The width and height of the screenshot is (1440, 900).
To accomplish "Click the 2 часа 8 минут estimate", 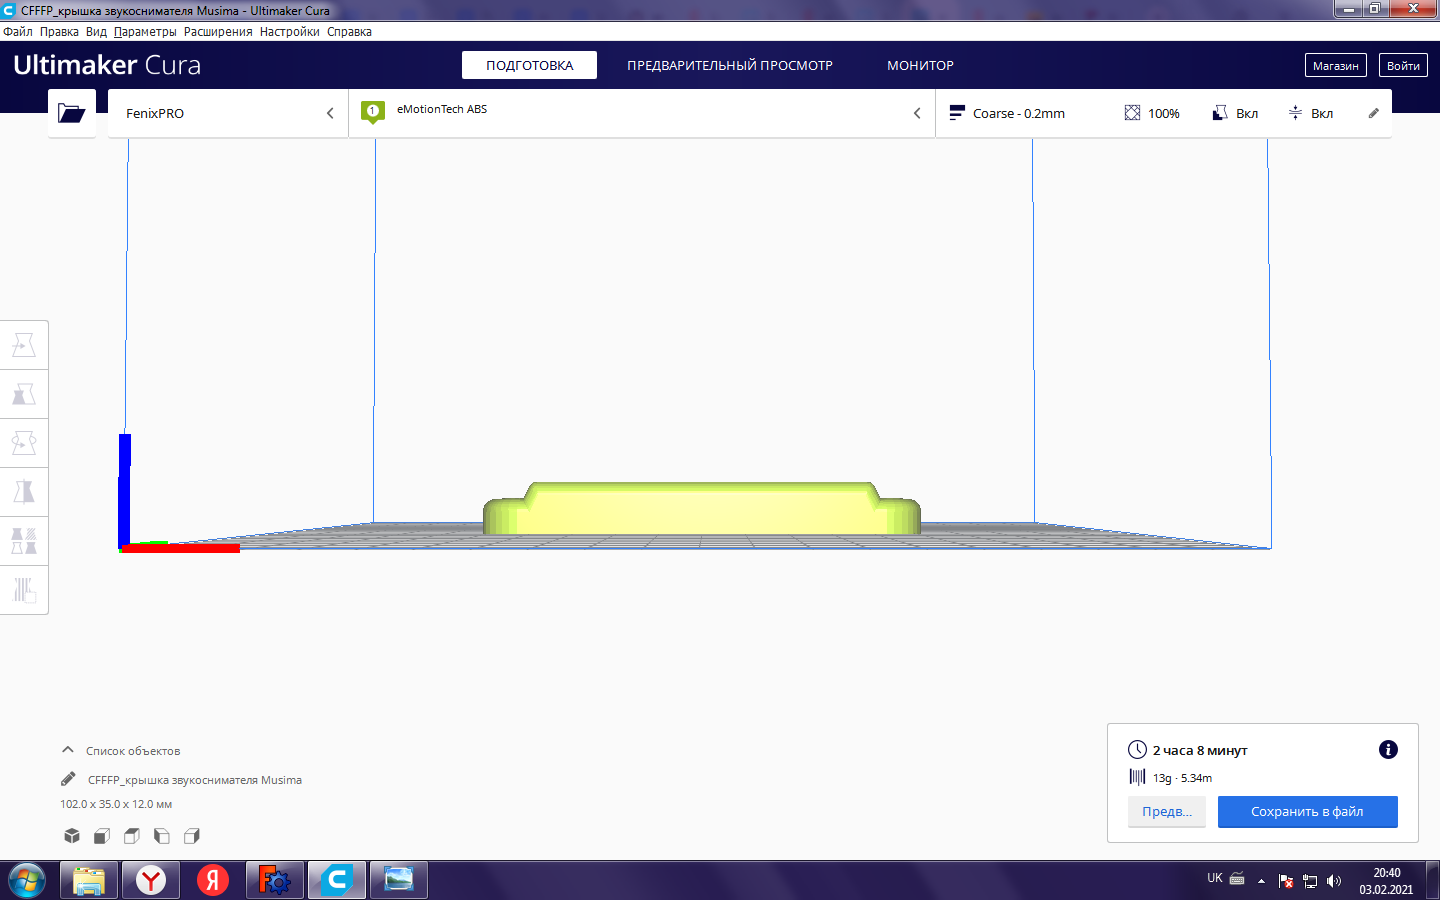I will [x=1200, y=750].
